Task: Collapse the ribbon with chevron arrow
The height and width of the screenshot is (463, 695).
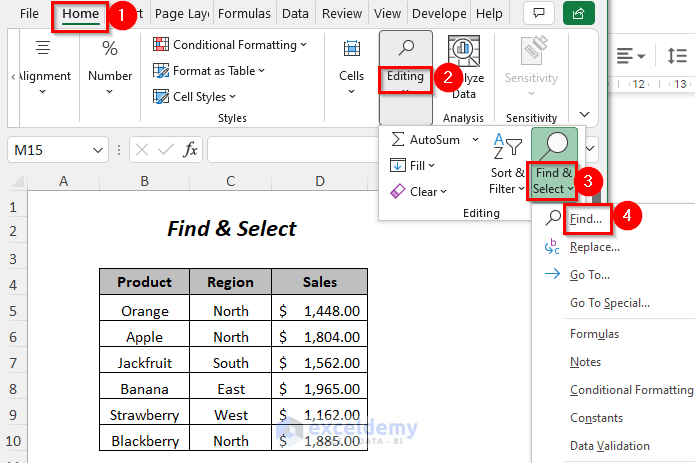Action: point(584,116)
